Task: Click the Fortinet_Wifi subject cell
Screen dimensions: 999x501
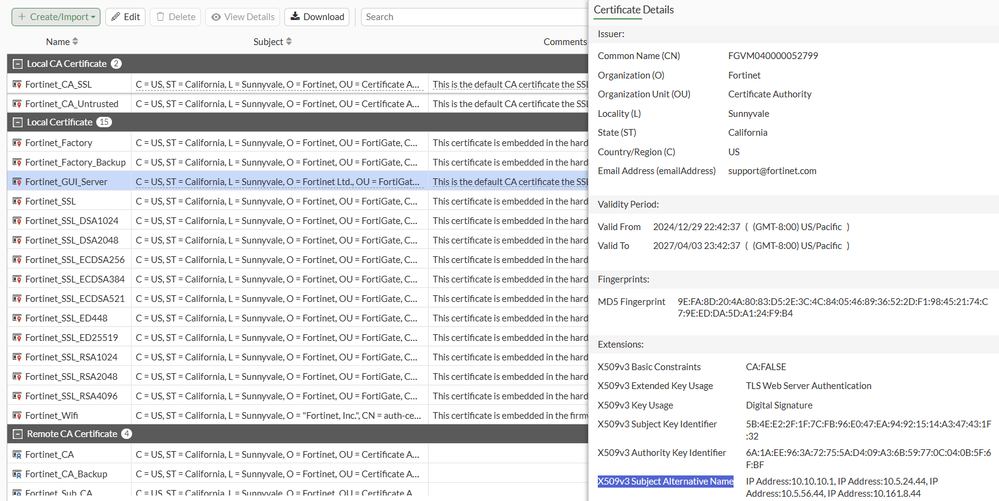Action: pos(279,416)
